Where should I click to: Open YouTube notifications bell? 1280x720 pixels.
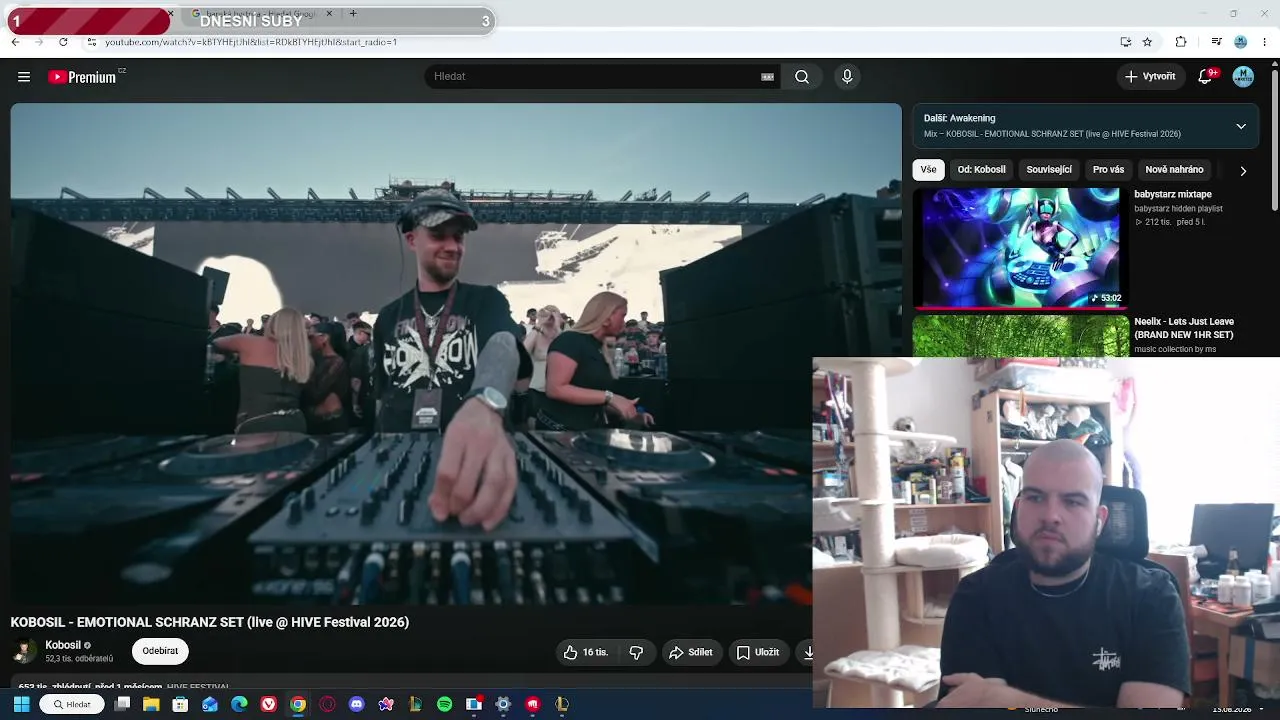[1206, 77]
